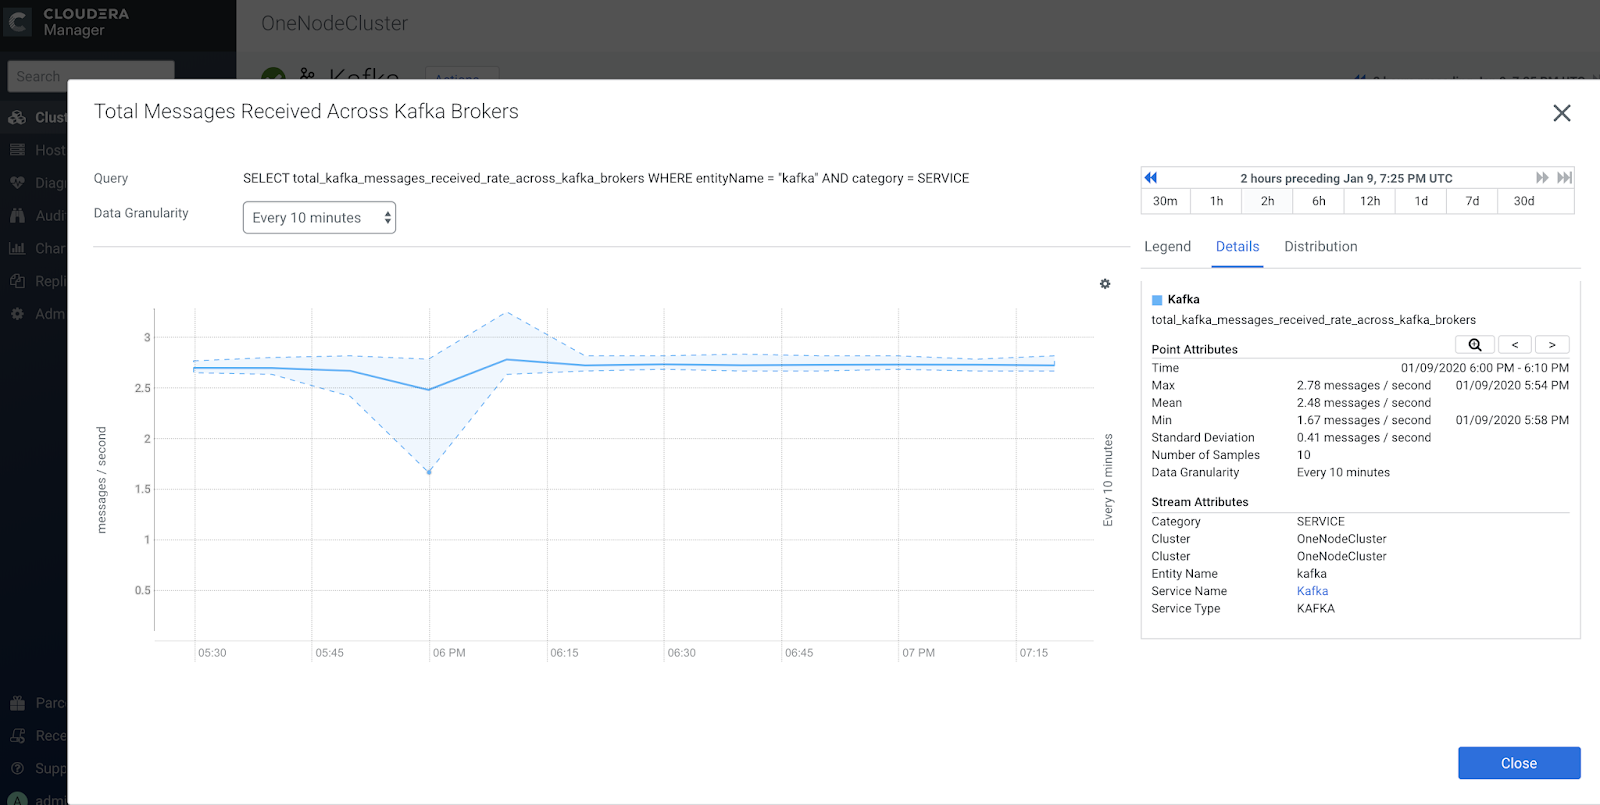Click the OneNodeCluster heading in background
Image resolution: width=1600 pixels, height=805 pixels.
point(334,24)
